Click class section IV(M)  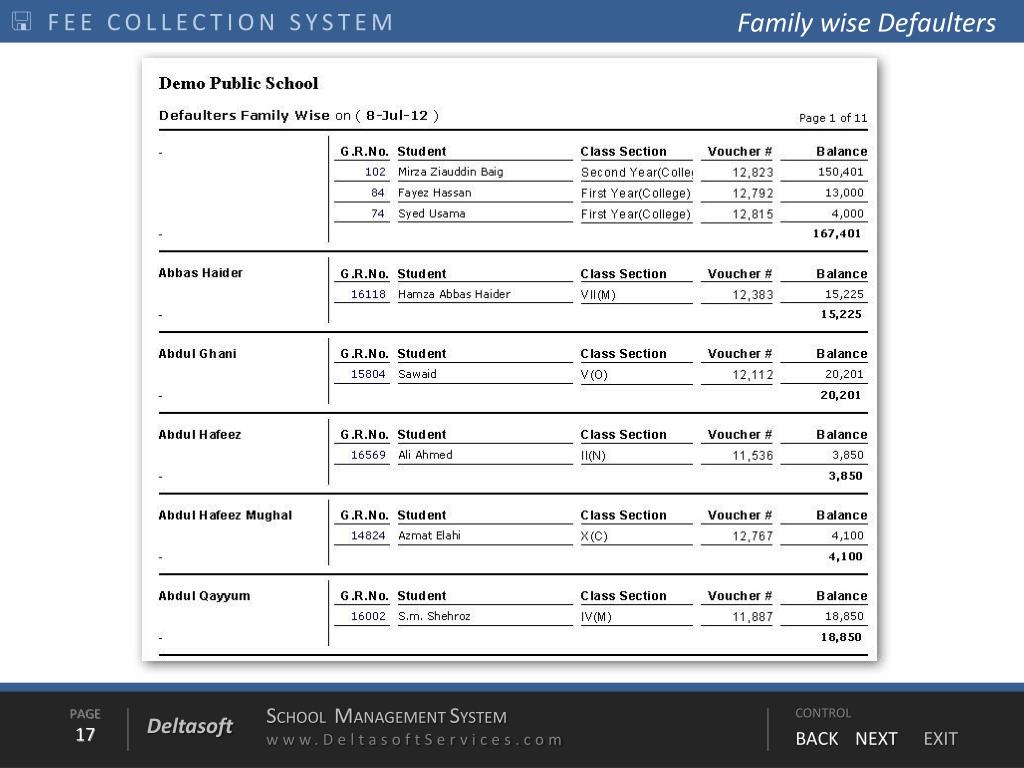point(596,617)
